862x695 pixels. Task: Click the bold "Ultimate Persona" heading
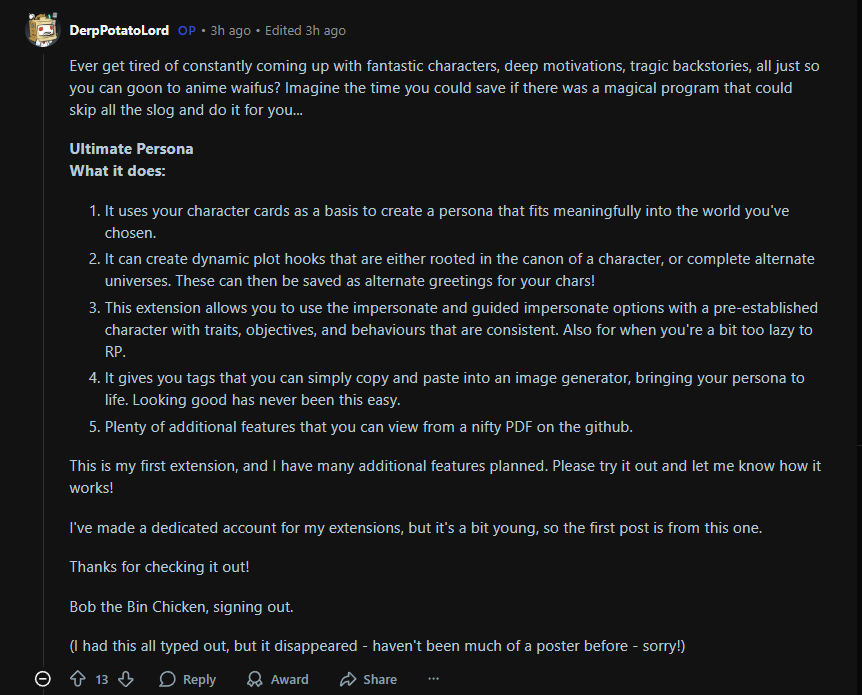click(x=131, y=149)
